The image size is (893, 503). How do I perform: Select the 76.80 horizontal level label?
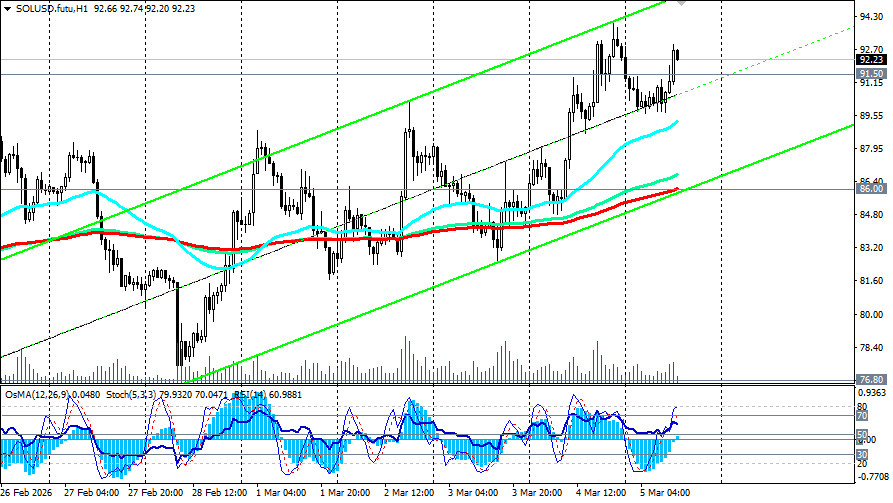pos(871,379)
